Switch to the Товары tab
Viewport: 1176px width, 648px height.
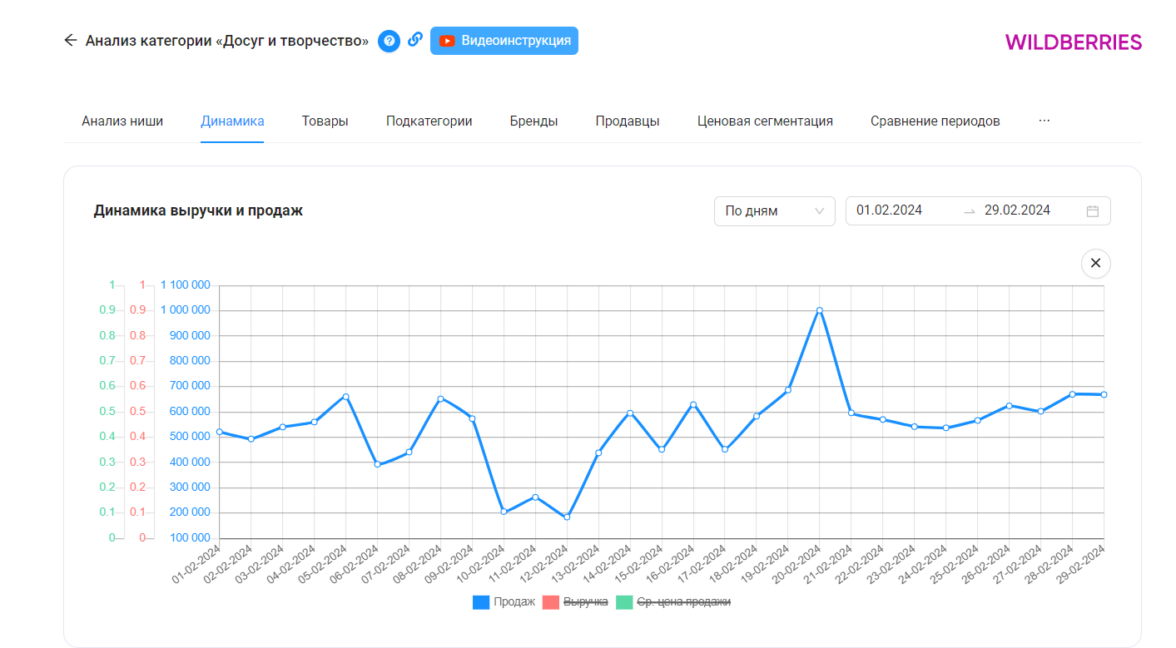[x=325, y=121]
